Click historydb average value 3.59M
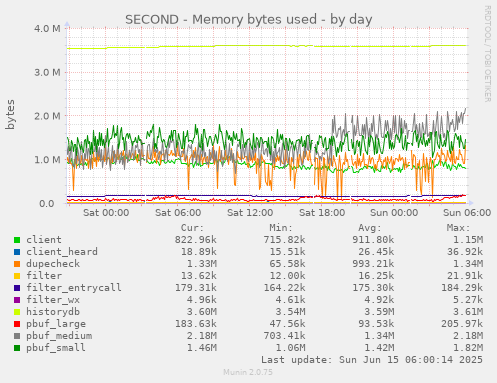 click(379, 312)
